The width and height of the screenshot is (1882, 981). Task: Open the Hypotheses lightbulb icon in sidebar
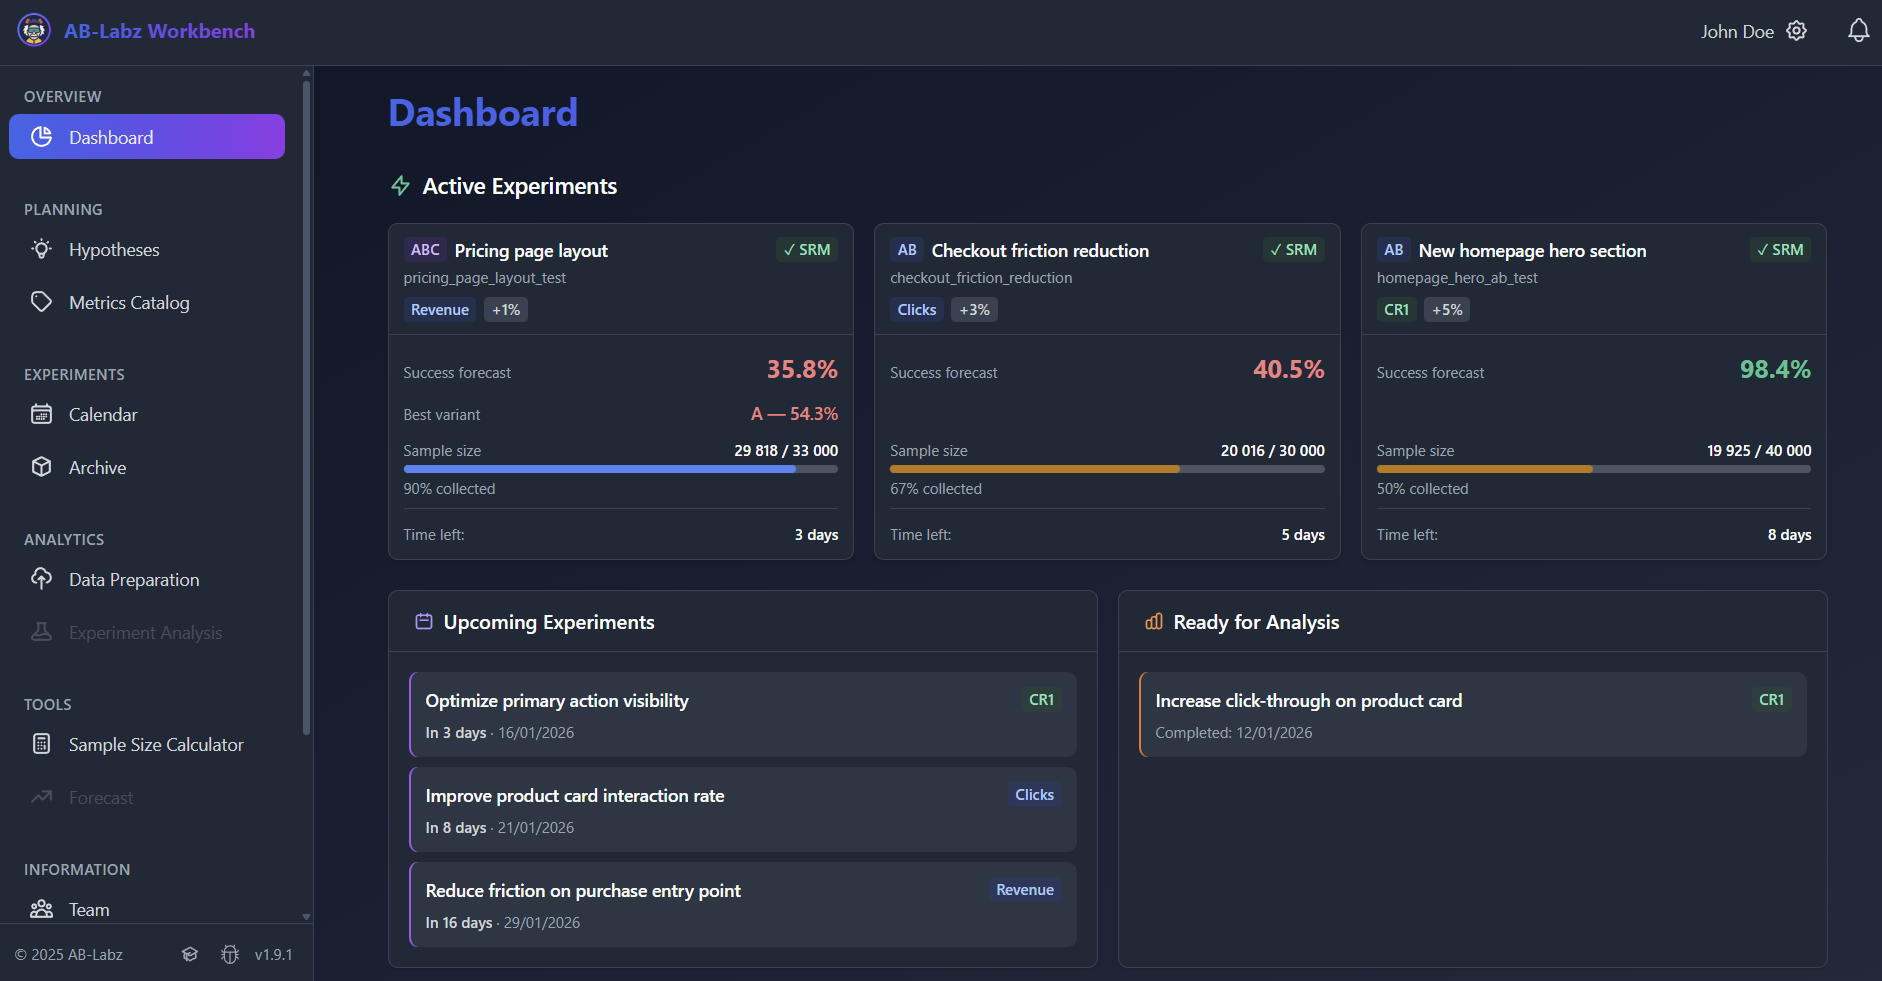[41, 249]
